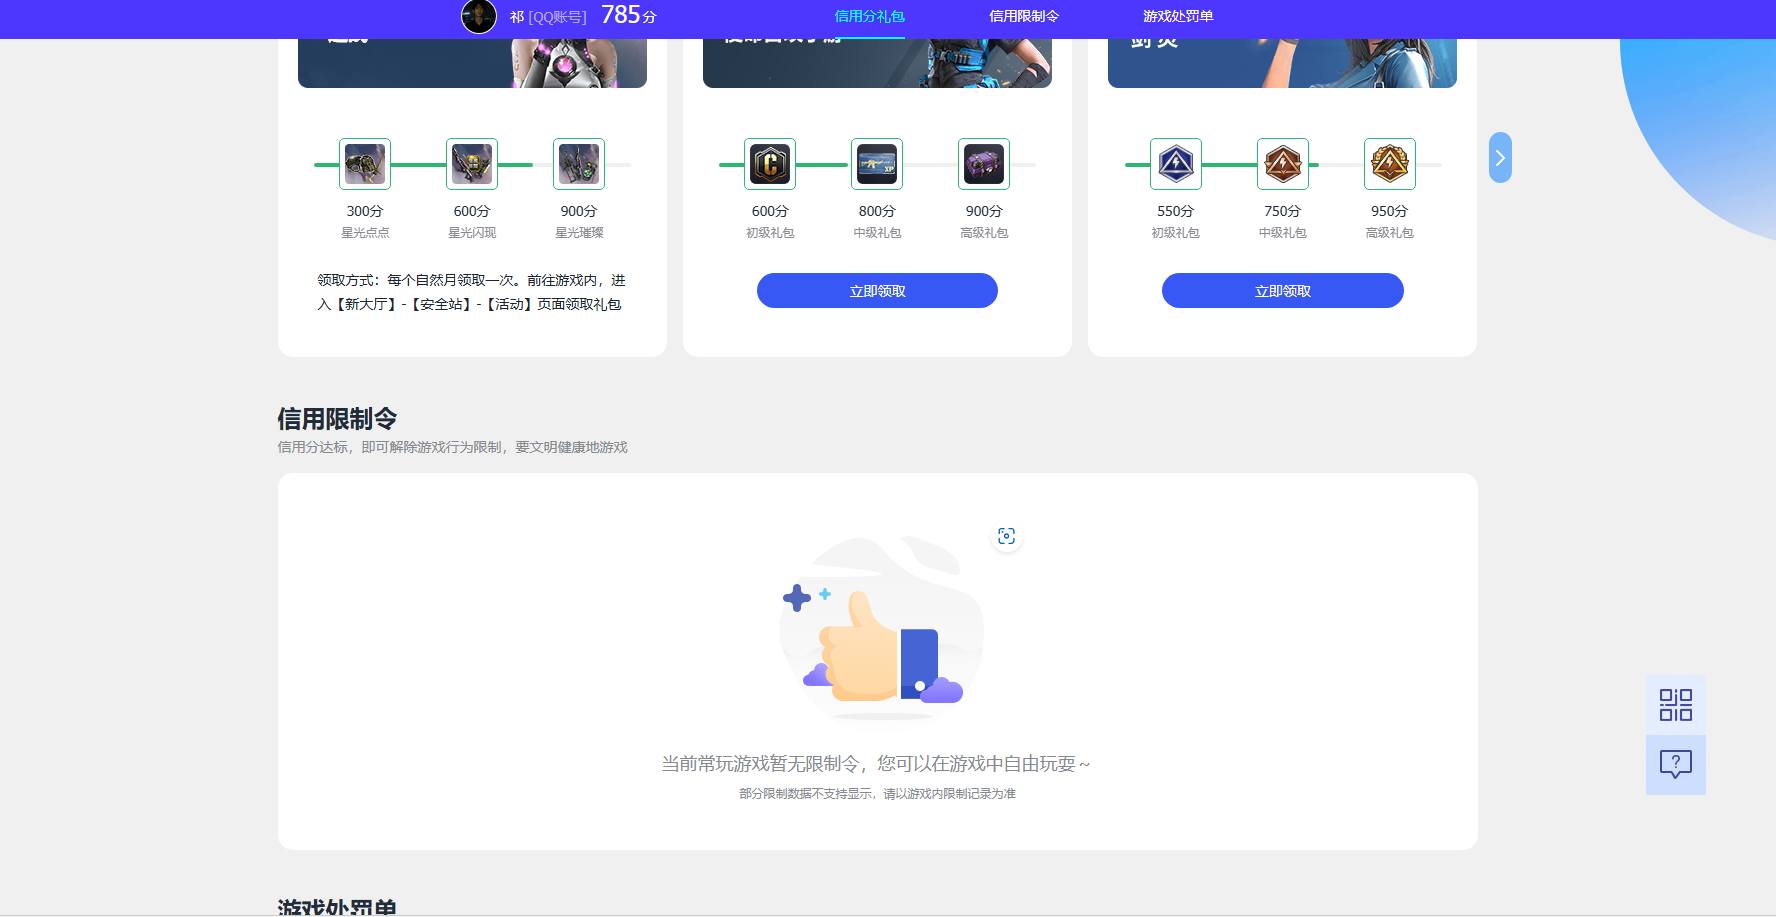Click the thumbs-up illustration
Image resolution: width=1776 pixels, height=917 pixels.
880,630
